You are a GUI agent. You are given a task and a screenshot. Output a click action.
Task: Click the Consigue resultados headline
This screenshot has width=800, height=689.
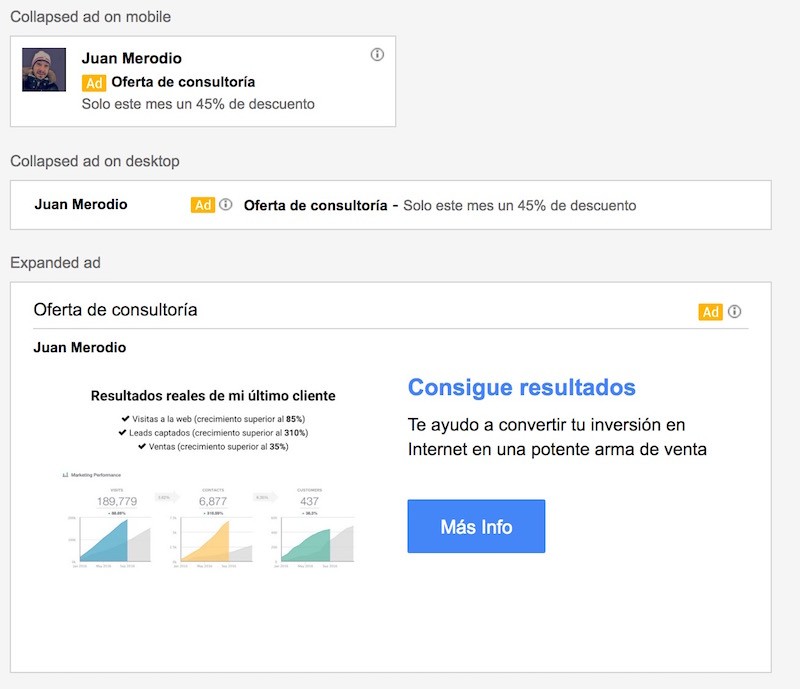tap(521, 387)
